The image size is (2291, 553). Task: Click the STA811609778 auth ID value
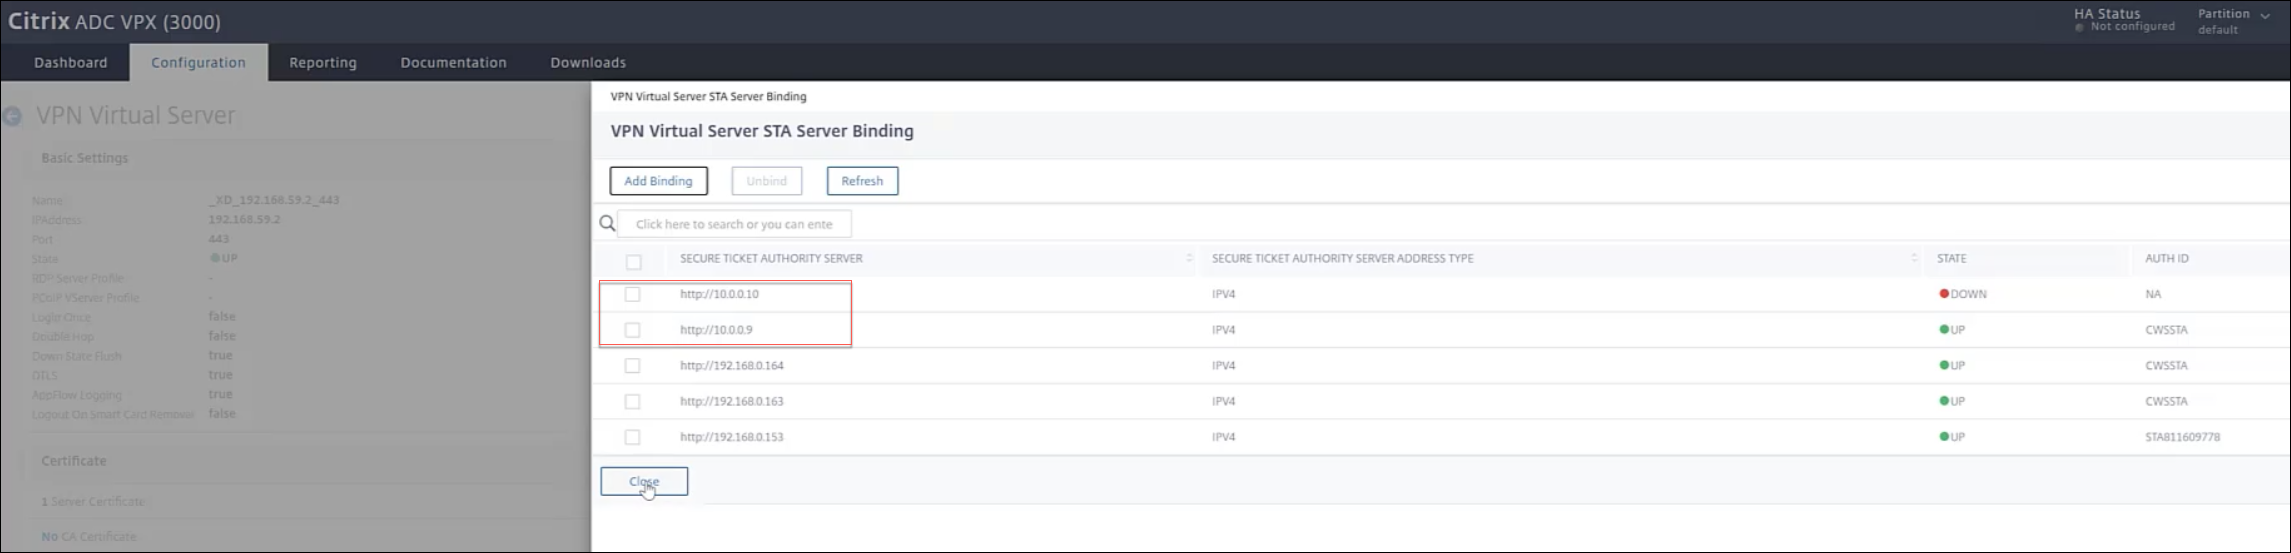click(2182, 437)
